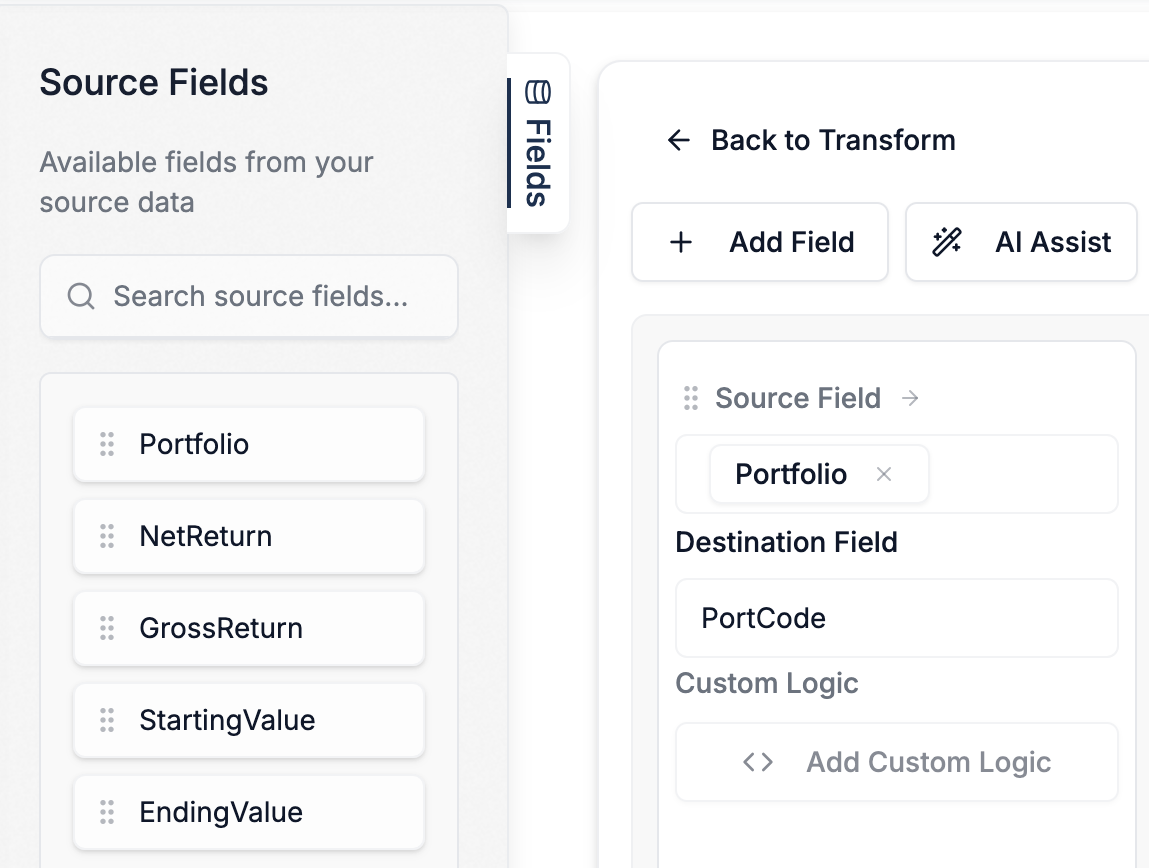Click the search magnifier icon in source fields
This screenshot has width=1149, height=868.
point(81,296)
